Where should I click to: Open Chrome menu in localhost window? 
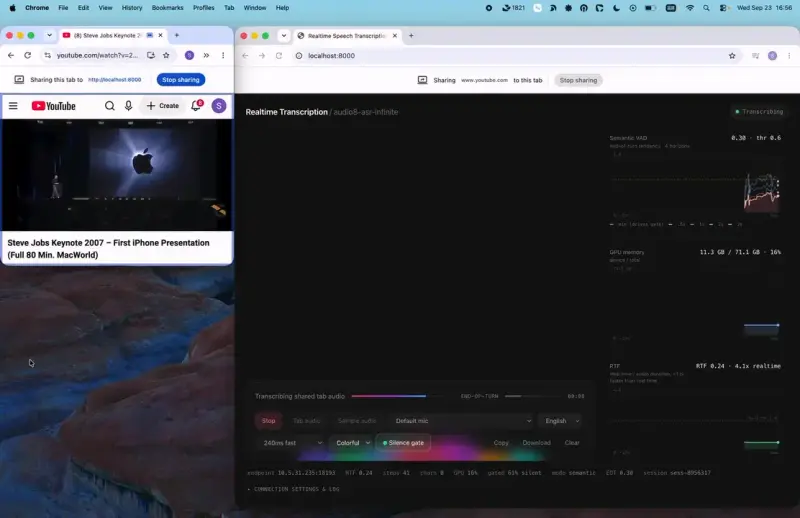tap(789, 56)
